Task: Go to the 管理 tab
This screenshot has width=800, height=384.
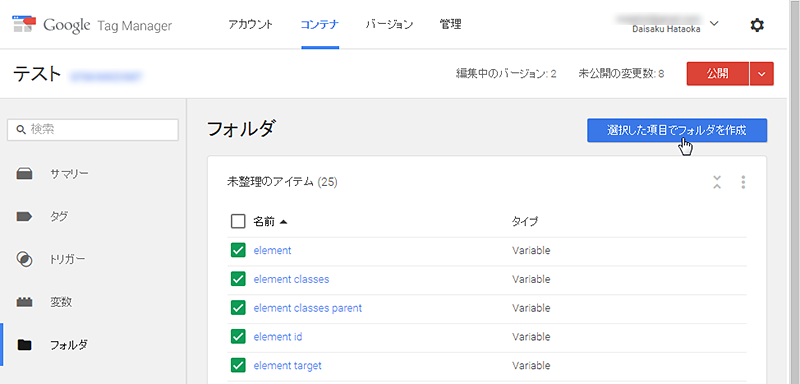Action: (451, 24)
